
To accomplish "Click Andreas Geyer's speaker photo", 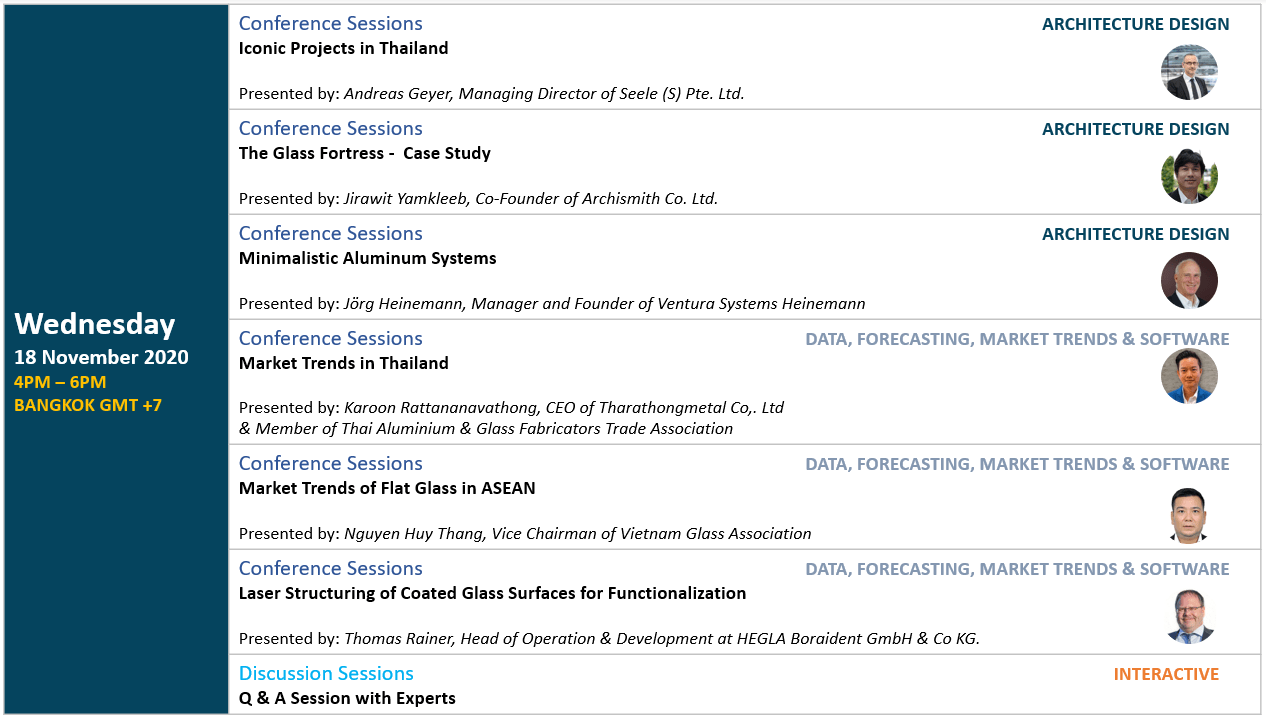I will [1189, 72].
